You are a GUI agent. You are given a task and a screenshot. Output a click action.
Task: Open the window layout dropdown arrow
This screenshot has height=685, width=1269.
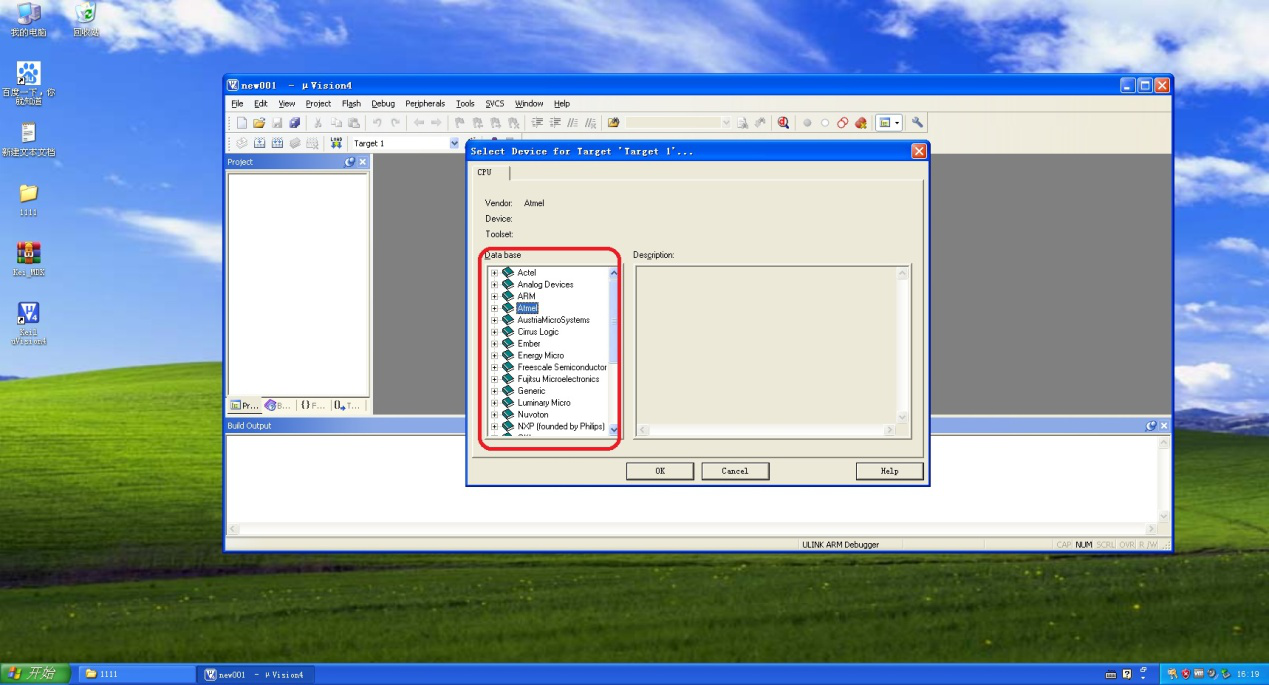coord(897,123)
